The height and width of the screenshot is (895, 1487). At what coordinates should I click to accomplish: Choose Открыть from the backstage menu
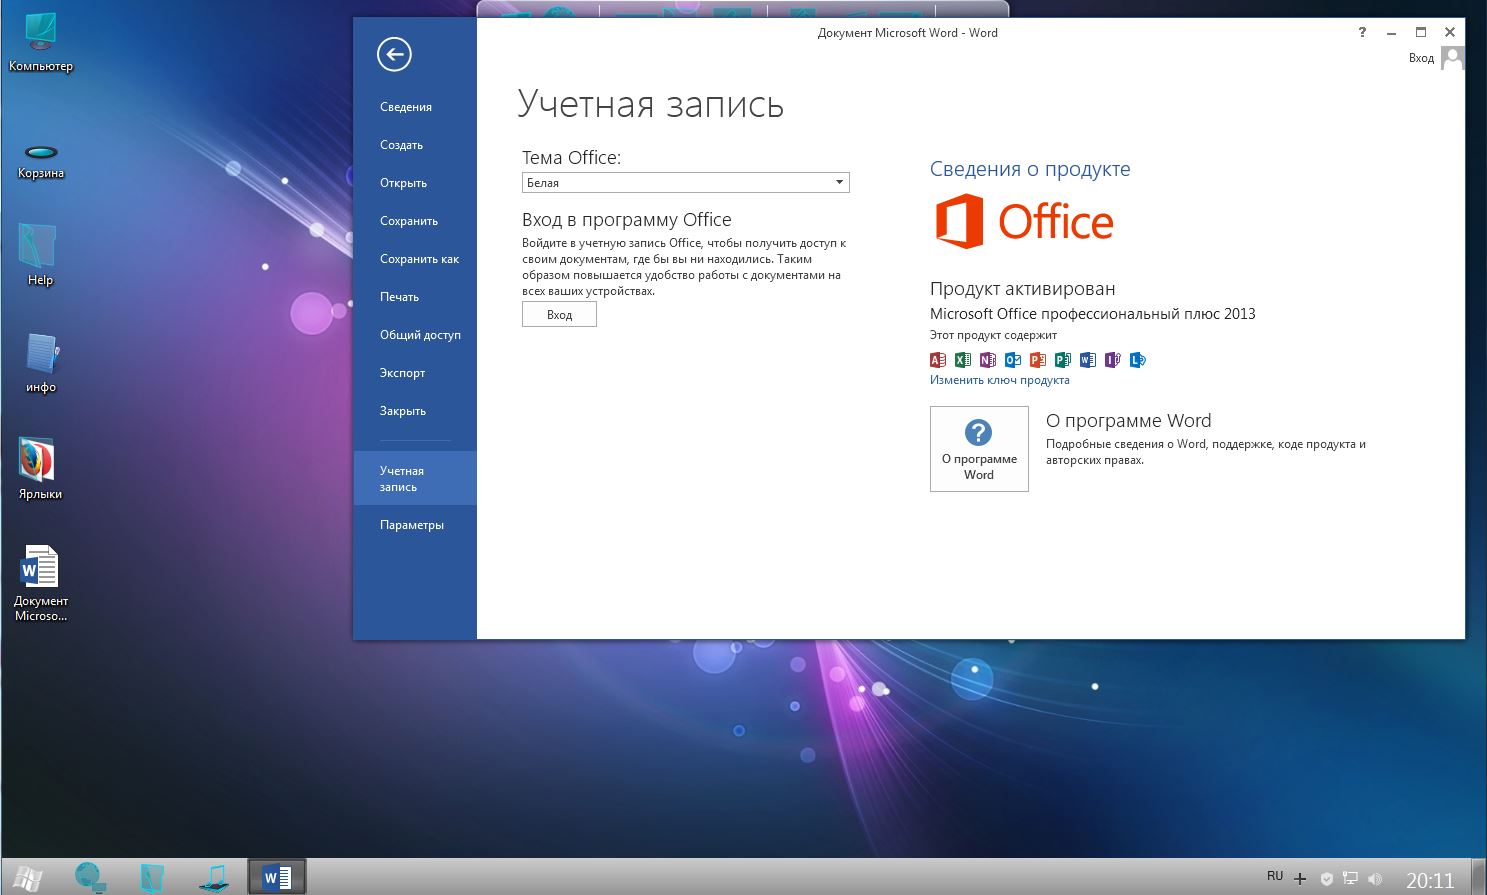[x=403, y=183]
